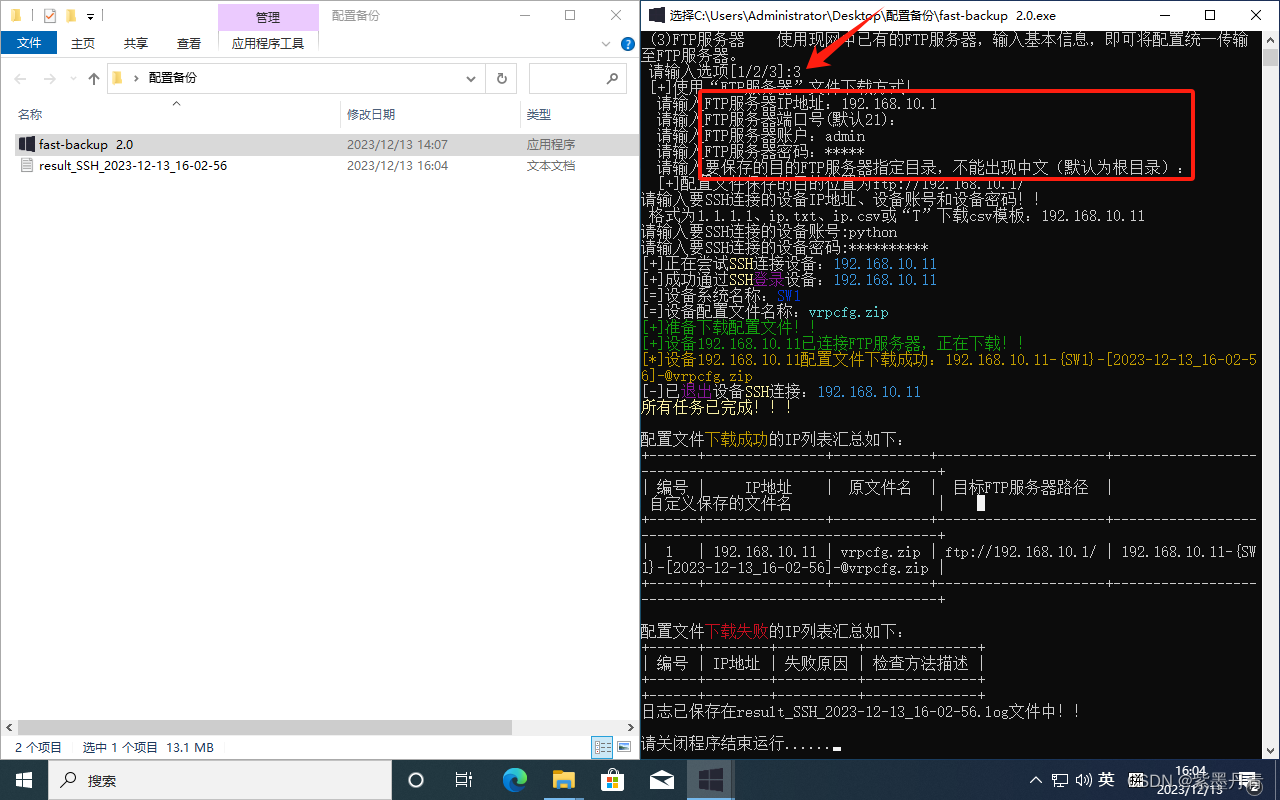The height and width of the screenshot is (800, 1280).
Task: Sort files by 类型 column header
Action: (539, 115)
